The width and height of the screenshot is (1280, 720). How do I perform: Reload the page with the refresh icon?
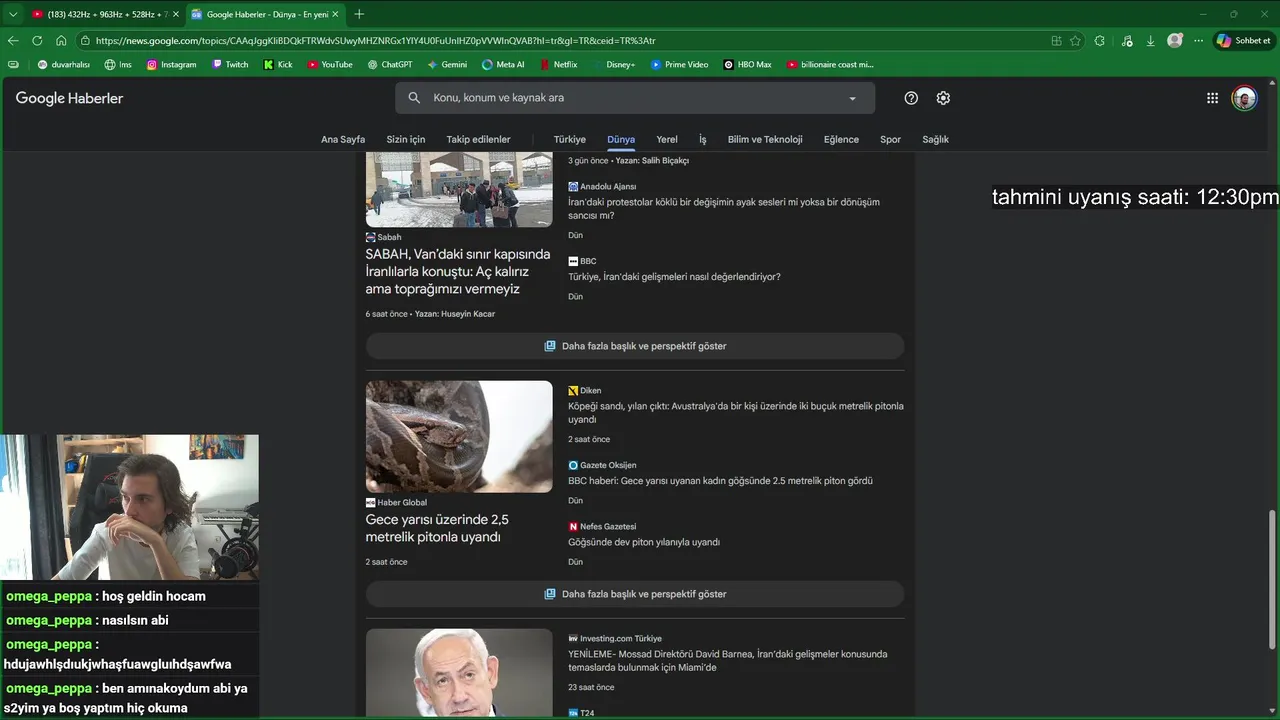tap(37, 41)
